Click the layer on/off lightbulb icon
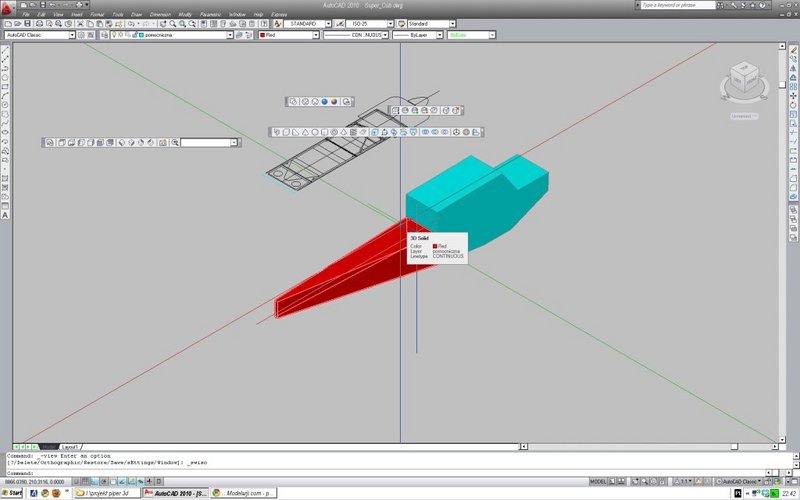 (113, 35)
